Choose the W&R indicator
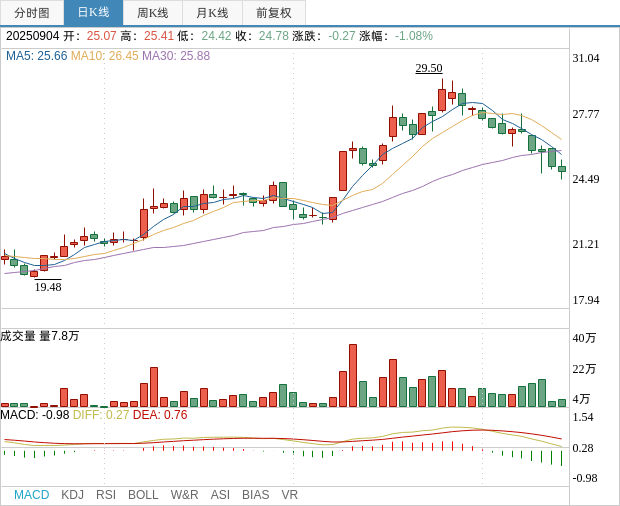The image size is (620, 506). tap(184, 495)
